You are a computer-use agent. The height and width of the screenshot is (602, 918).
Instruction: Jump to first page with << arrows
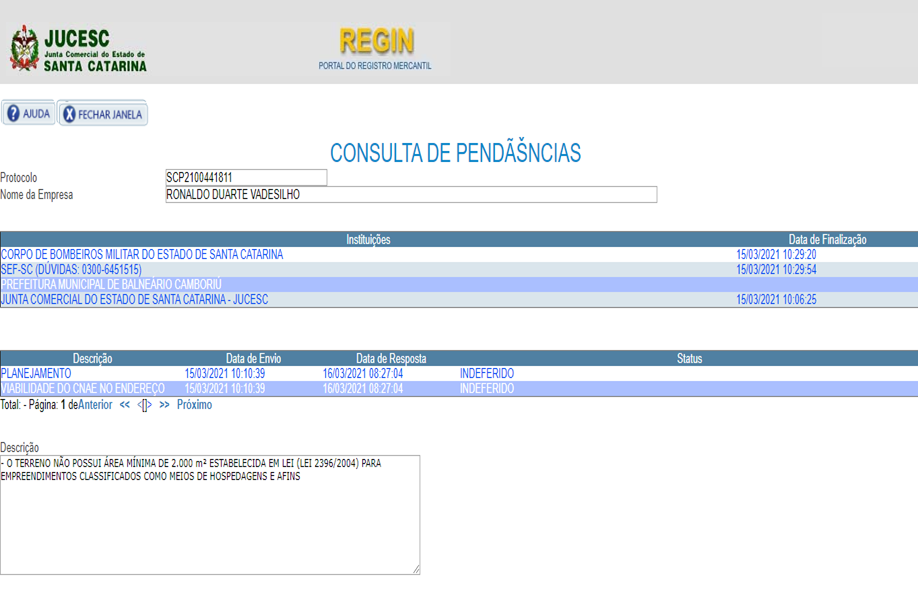125,406
